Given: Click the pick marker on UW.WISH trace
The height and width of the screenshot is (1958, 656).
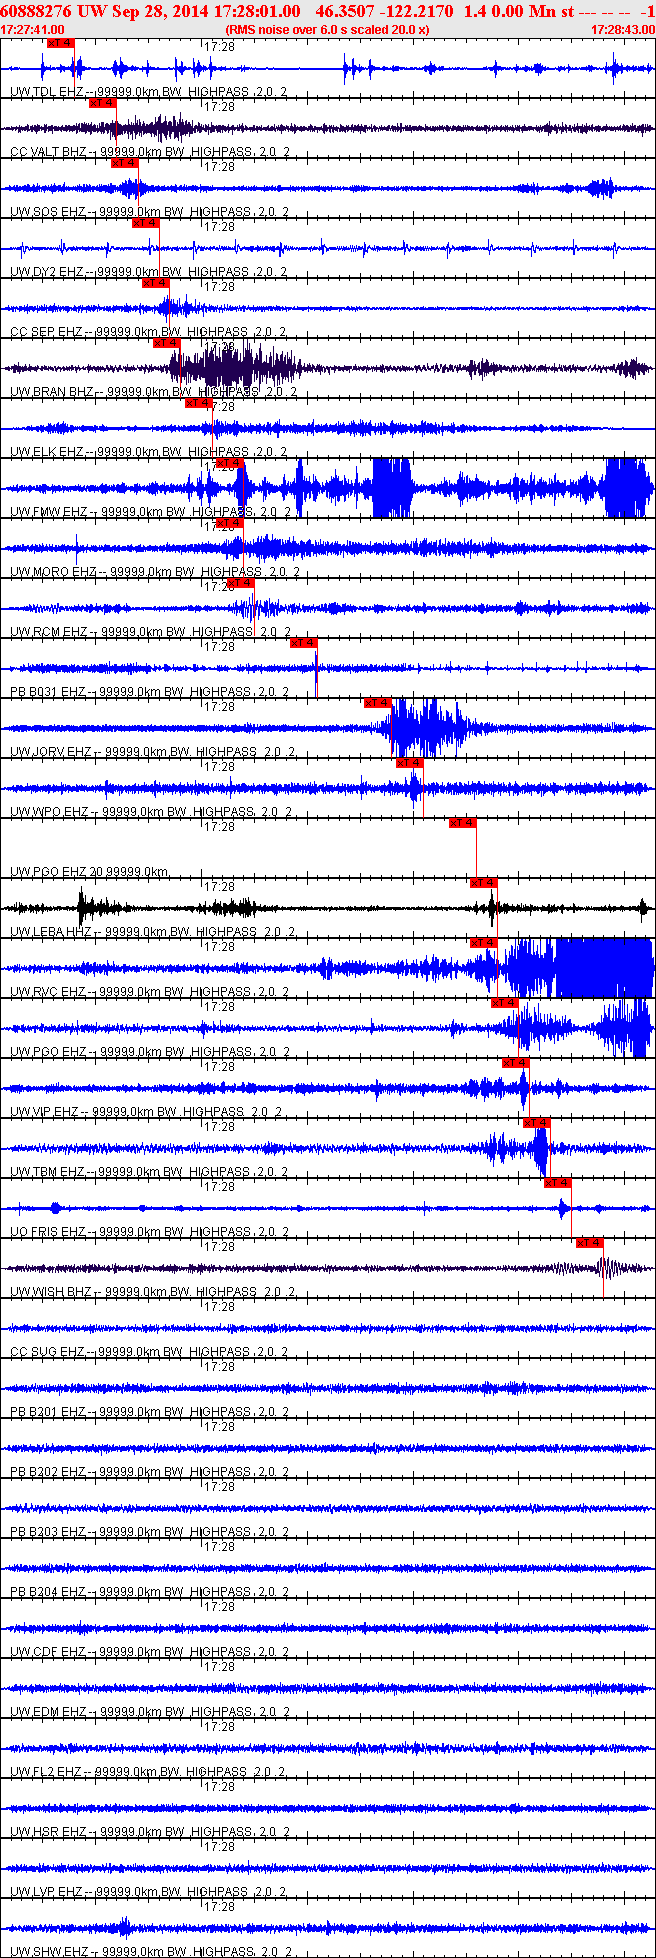Looking at the screenshot, I should coord(589,1243).
